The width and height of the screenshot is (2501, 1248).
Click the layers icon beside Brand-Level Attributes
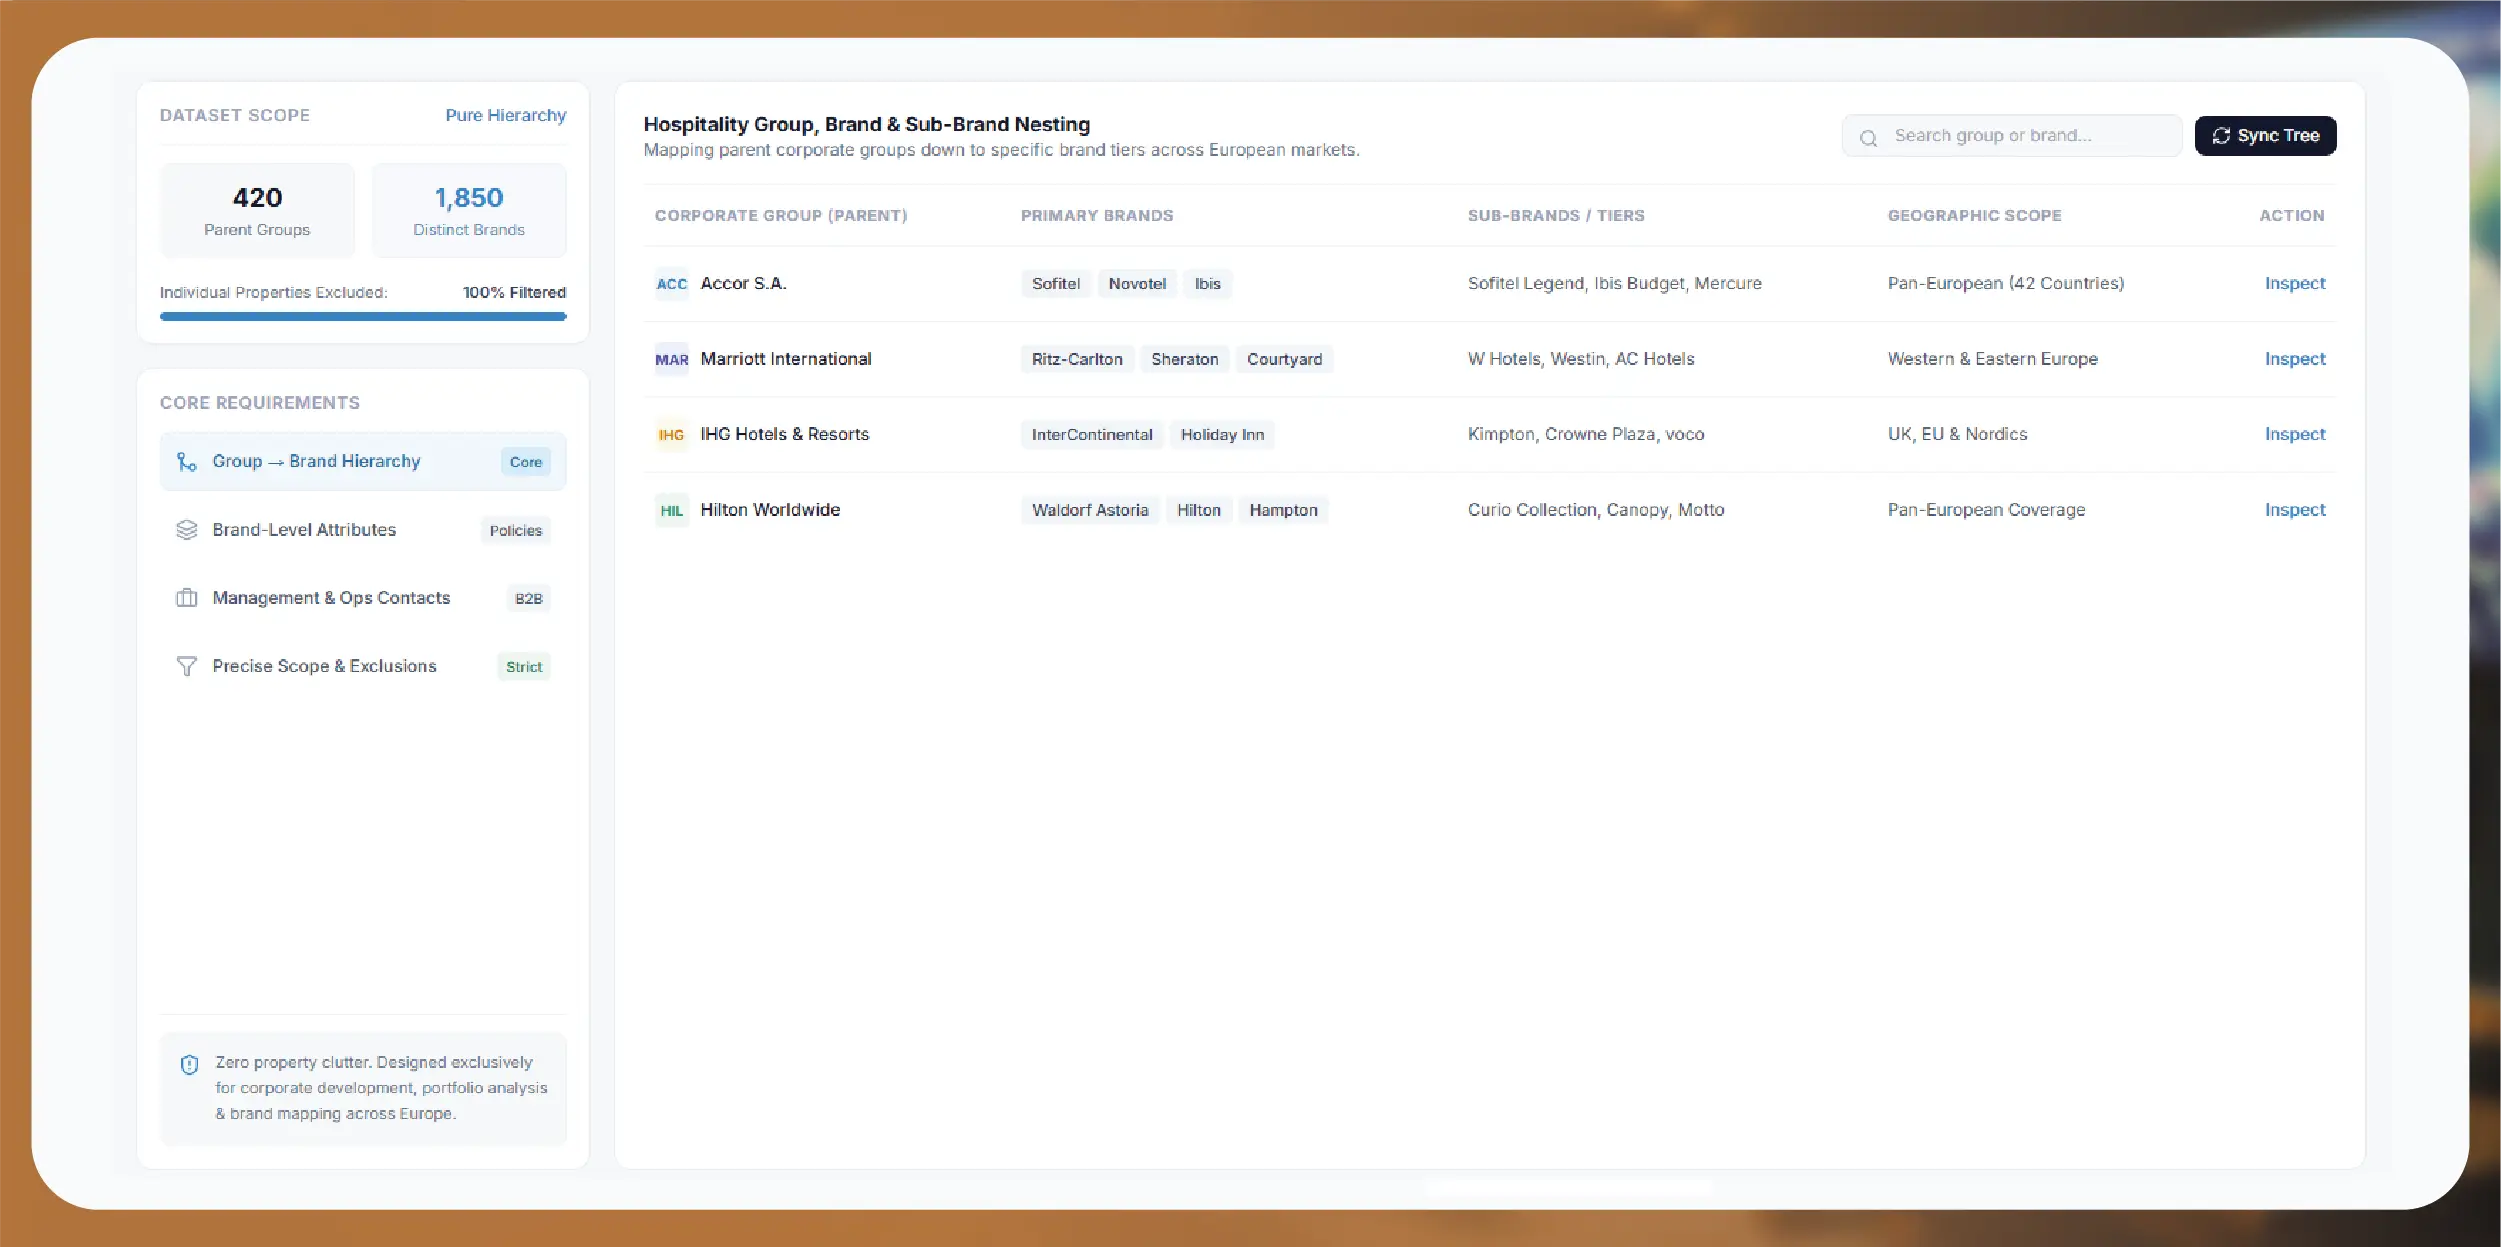point(187,530)
